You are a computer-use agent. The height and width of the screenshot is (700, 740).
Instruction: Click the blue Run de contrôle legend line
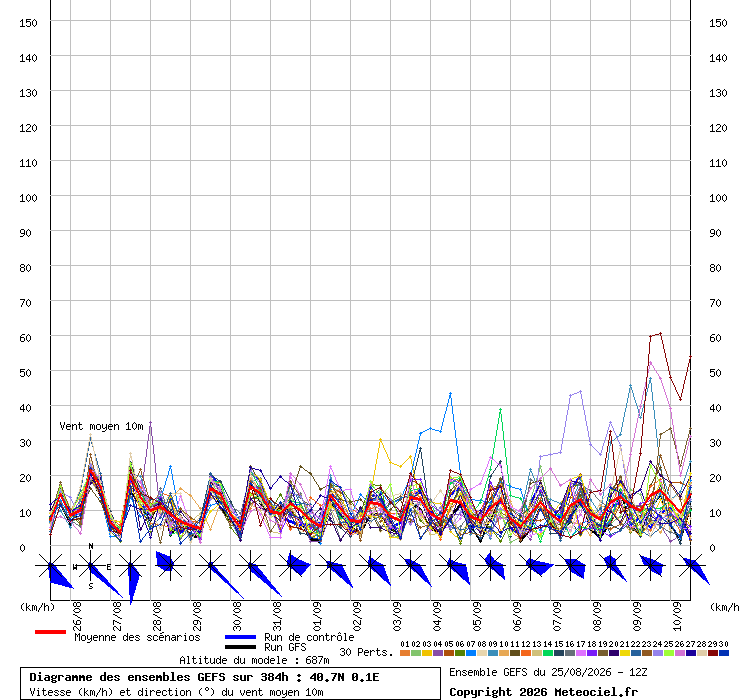(x=241, y=637)
